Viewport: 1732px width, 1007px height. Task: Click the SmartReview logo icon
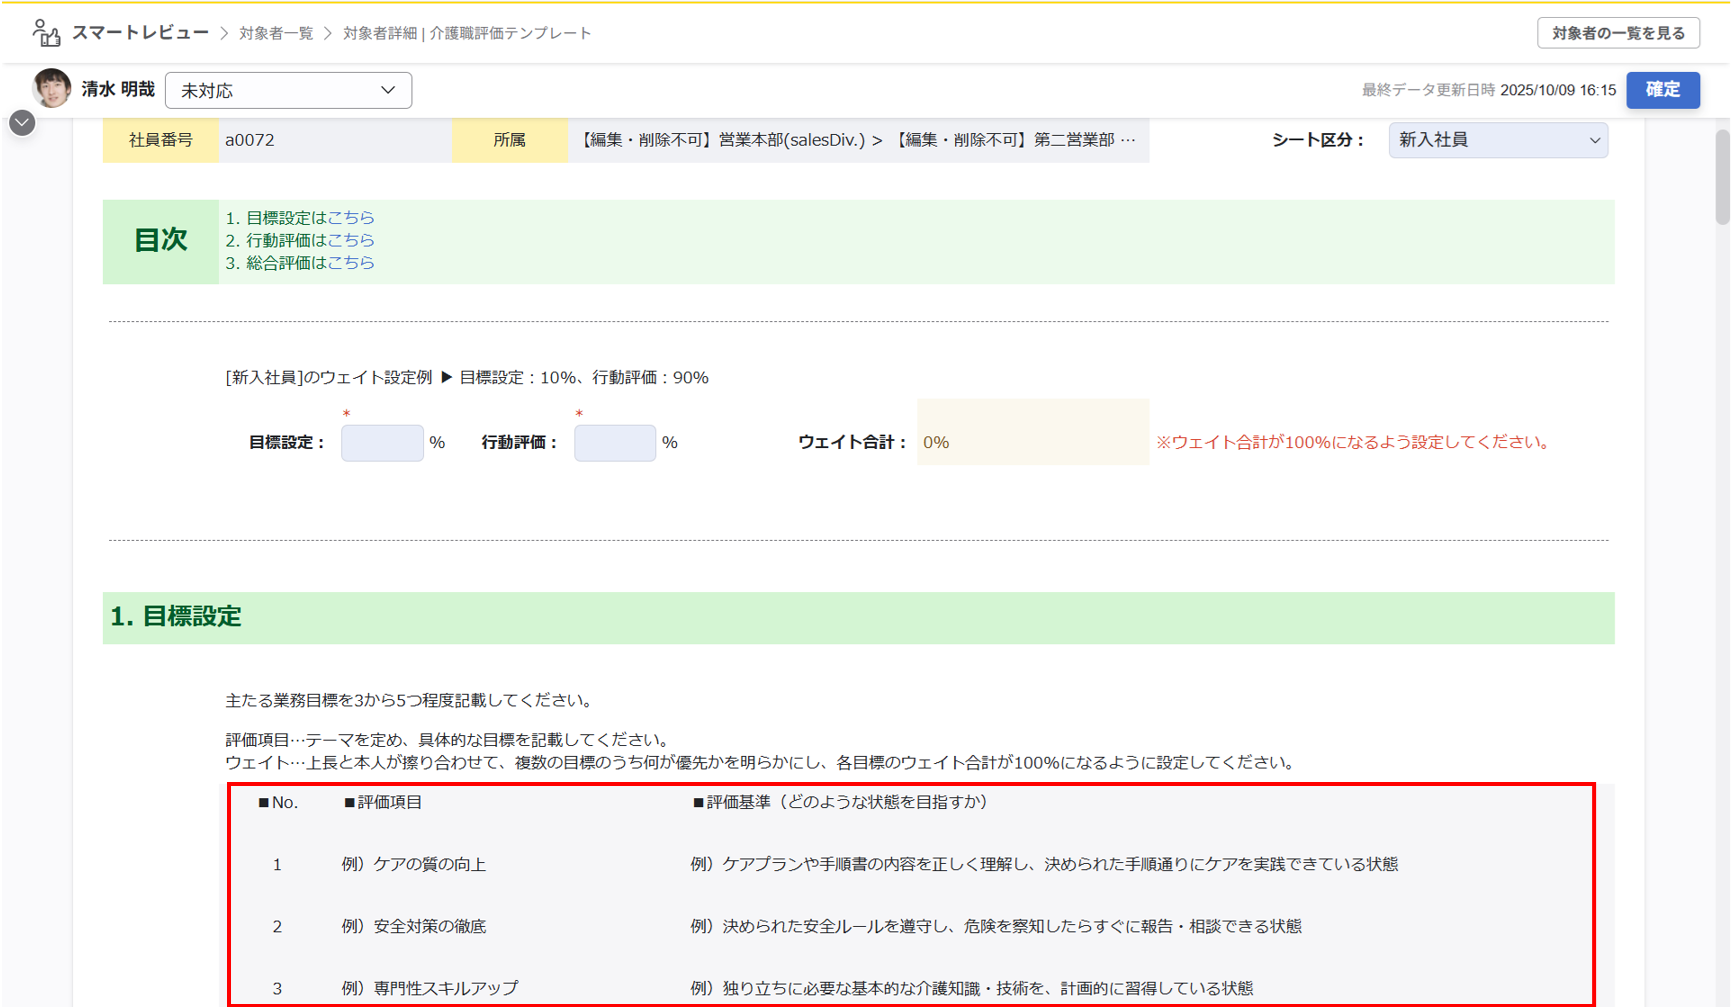[46, 33]
